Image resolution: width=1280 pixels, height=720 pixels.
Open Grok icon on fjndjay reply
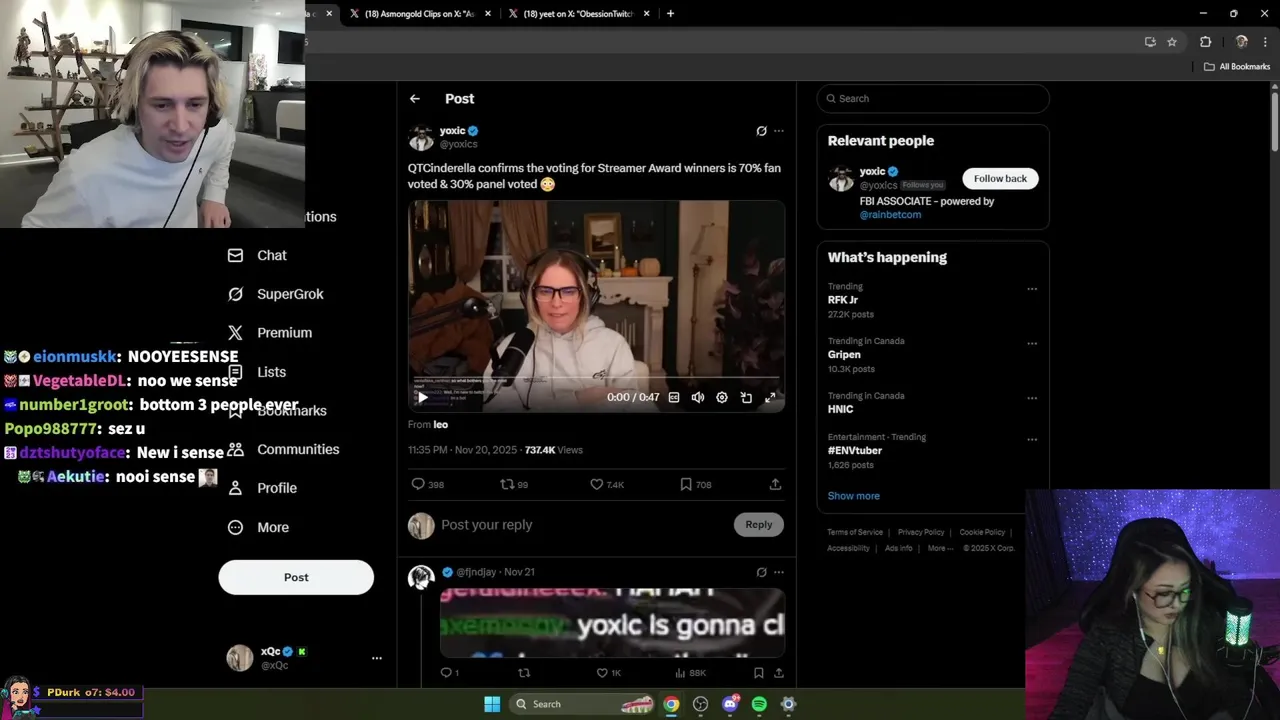(x=761, y=572)
